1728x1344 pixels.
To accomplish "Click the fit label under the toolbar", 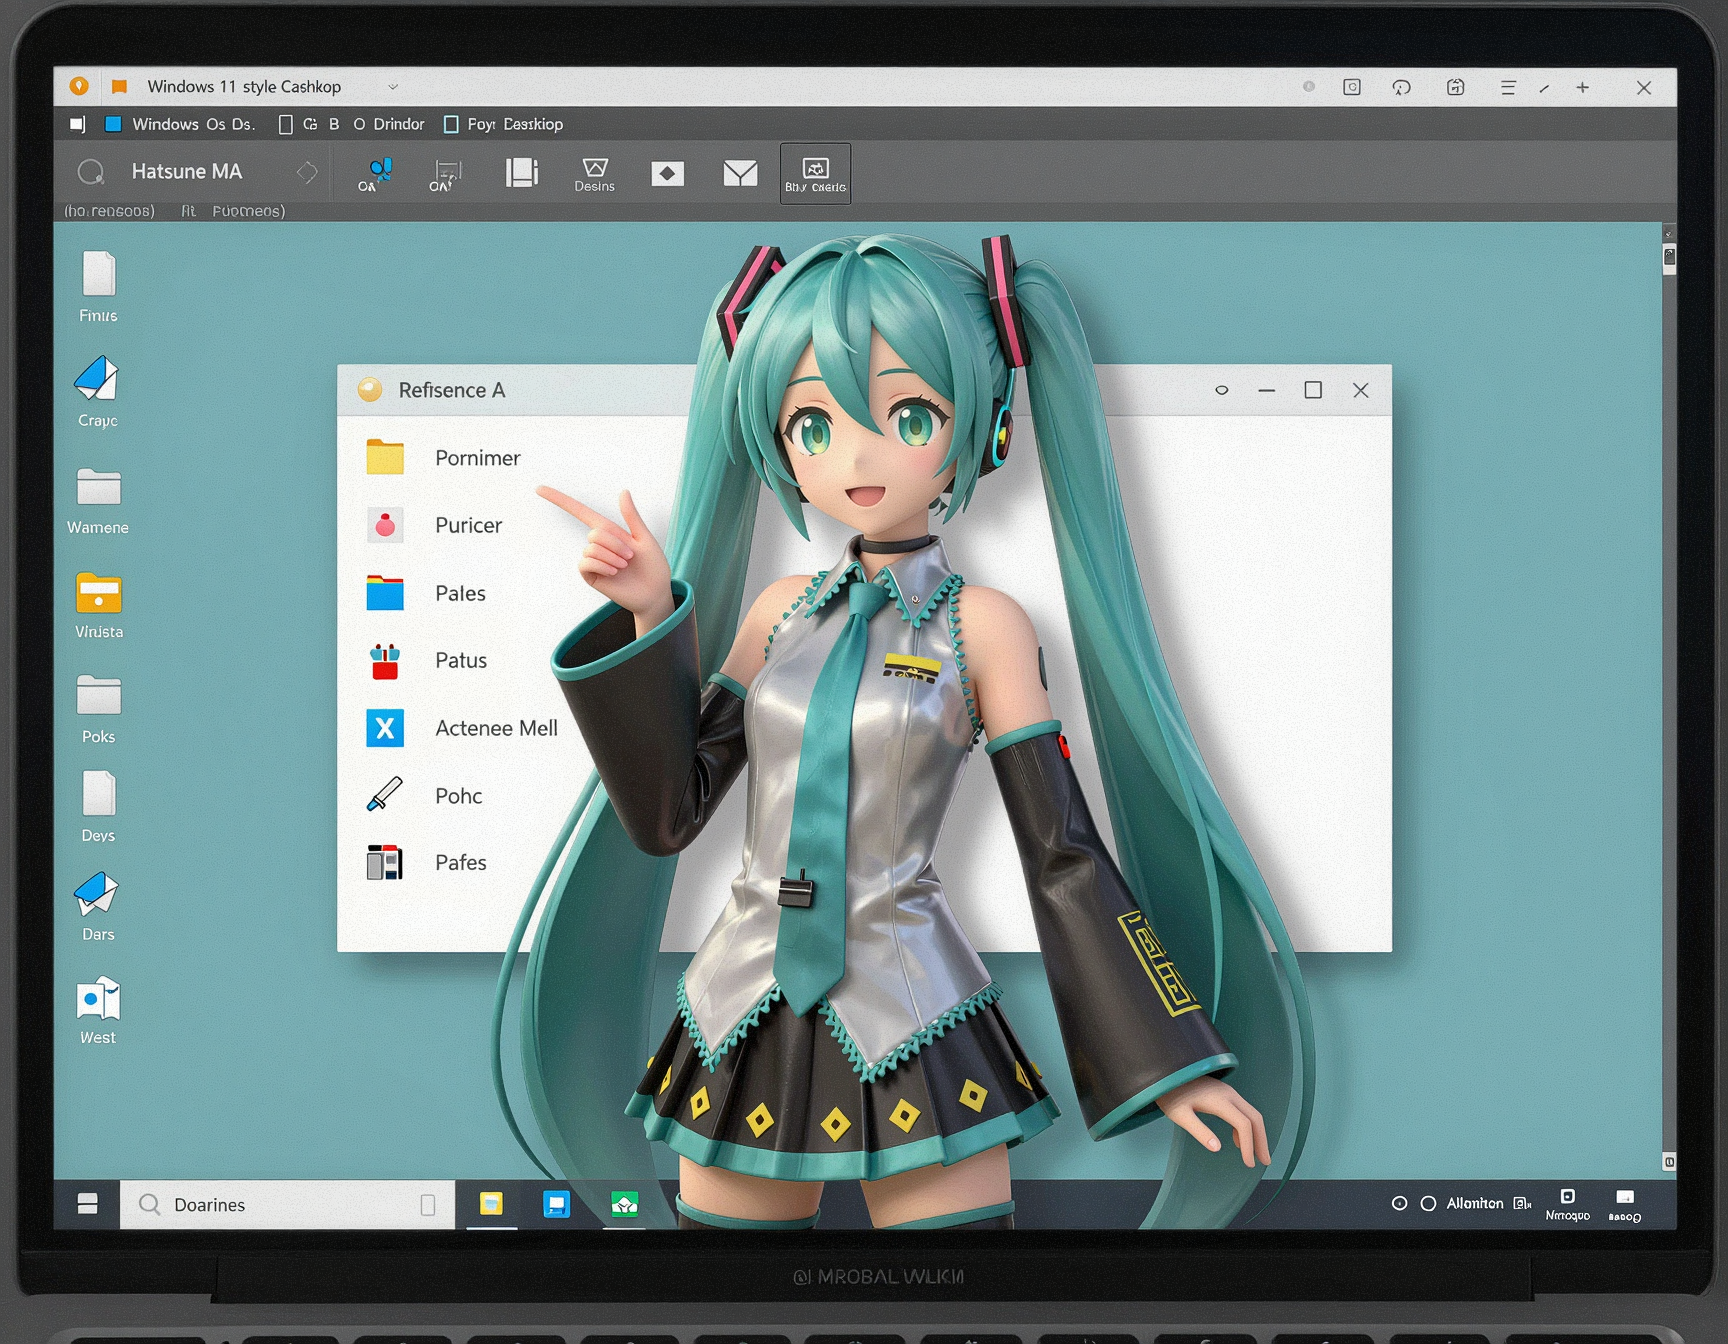I will (x=188, y=211).
